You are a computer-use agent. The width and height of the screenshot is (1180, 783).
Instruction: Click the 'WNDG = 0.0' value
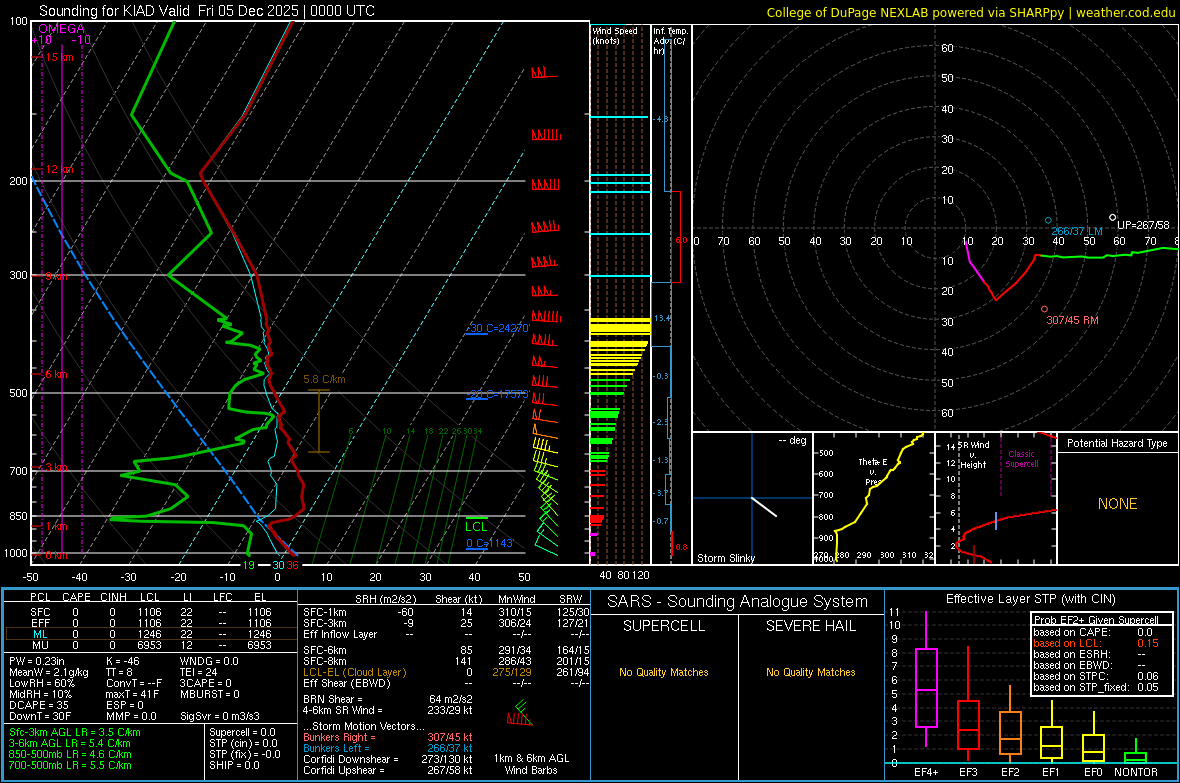[x=209, y=661]
